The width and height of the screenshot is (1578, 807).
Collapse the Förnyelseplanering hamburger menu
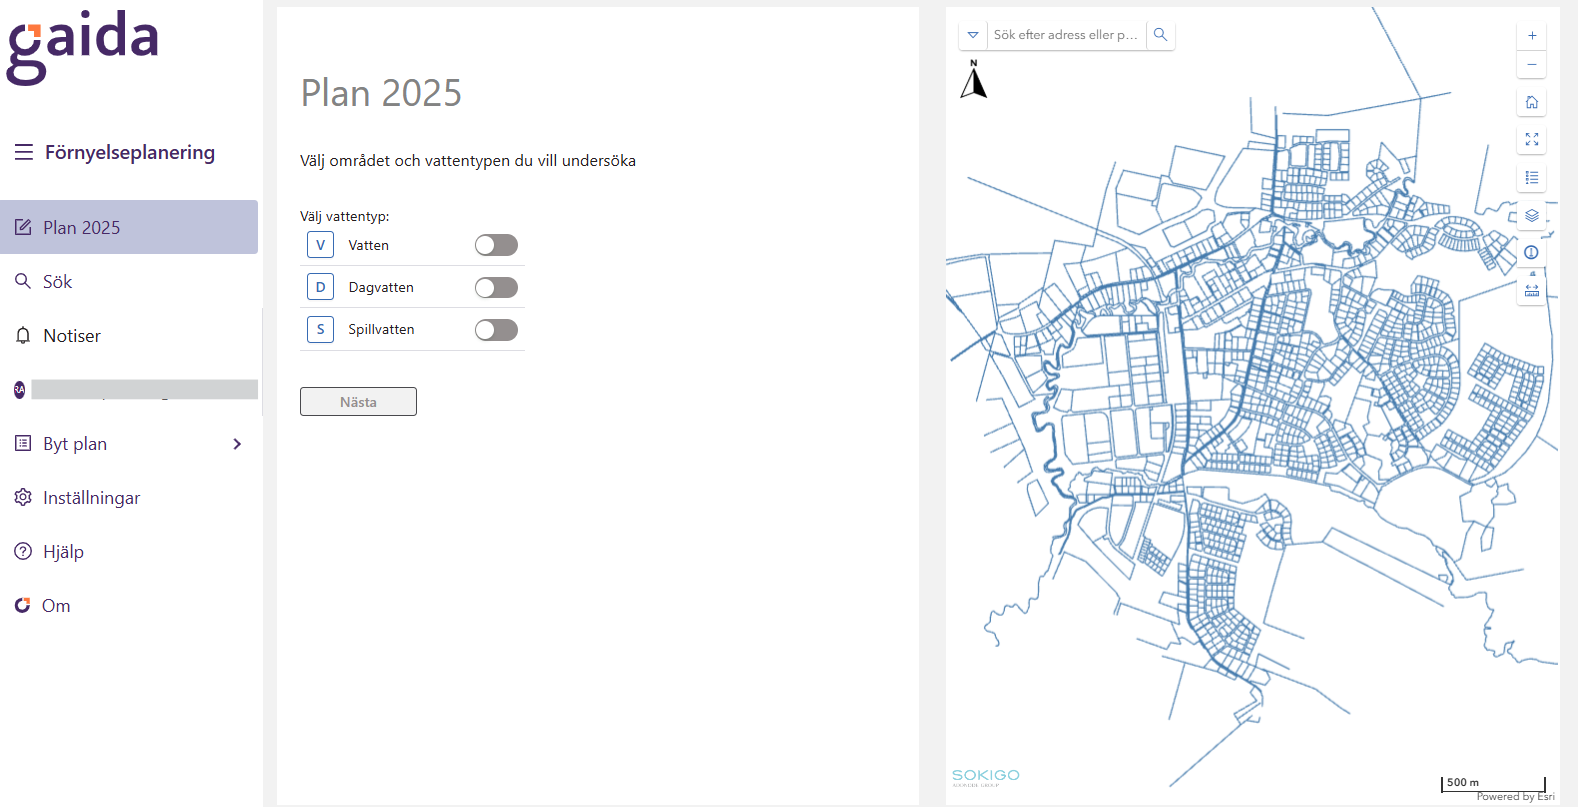(x=24, y=152)
